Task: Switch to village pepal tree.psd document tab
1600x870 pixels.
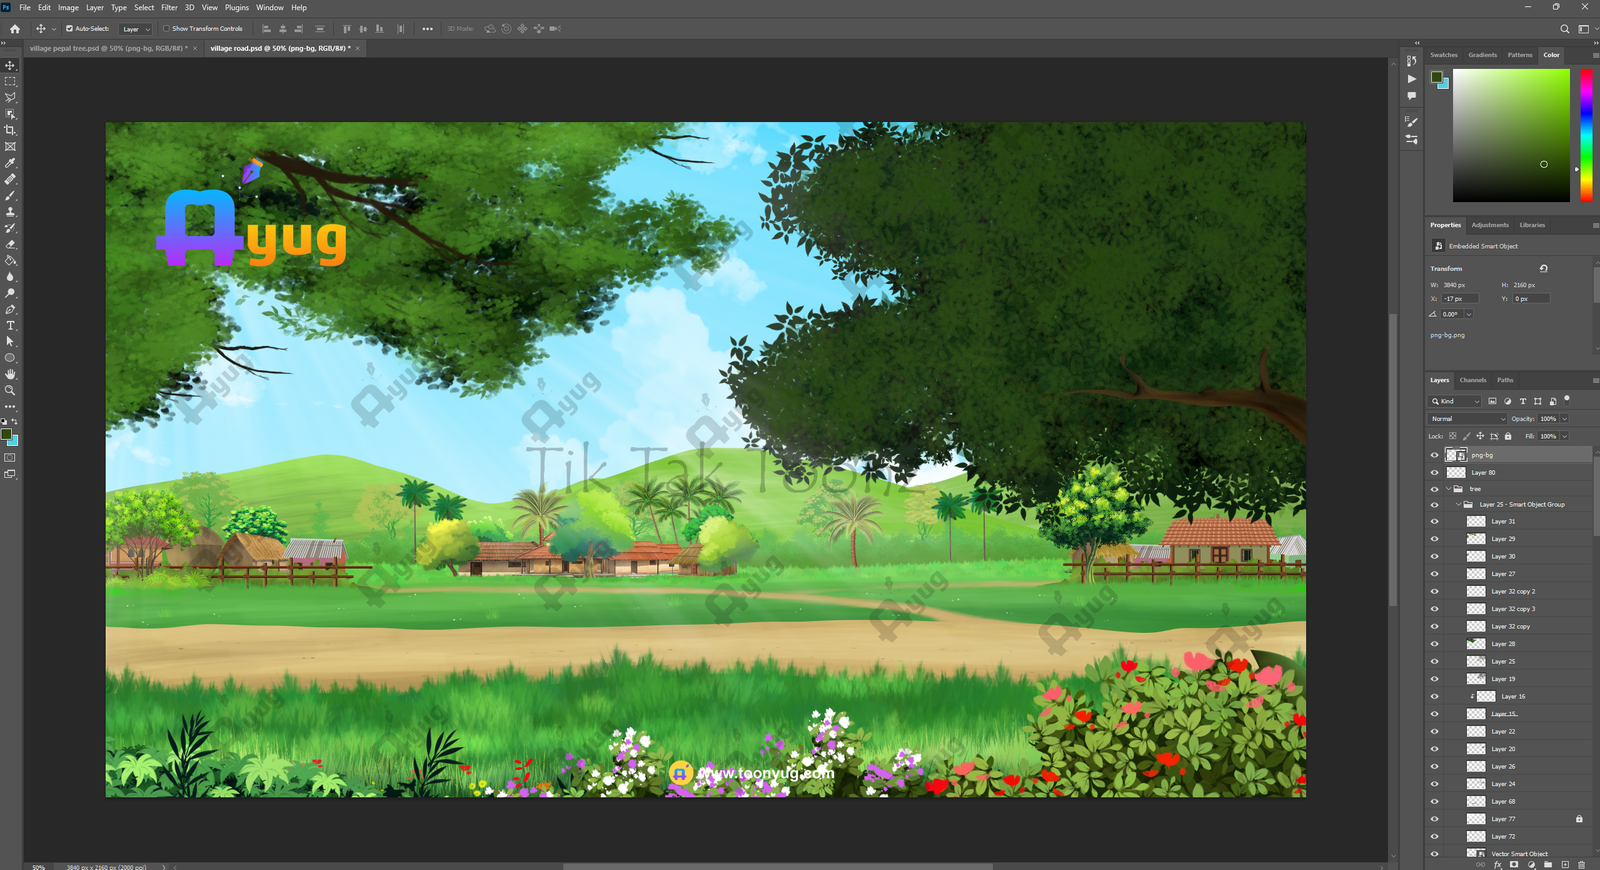Action: (106, 48)
